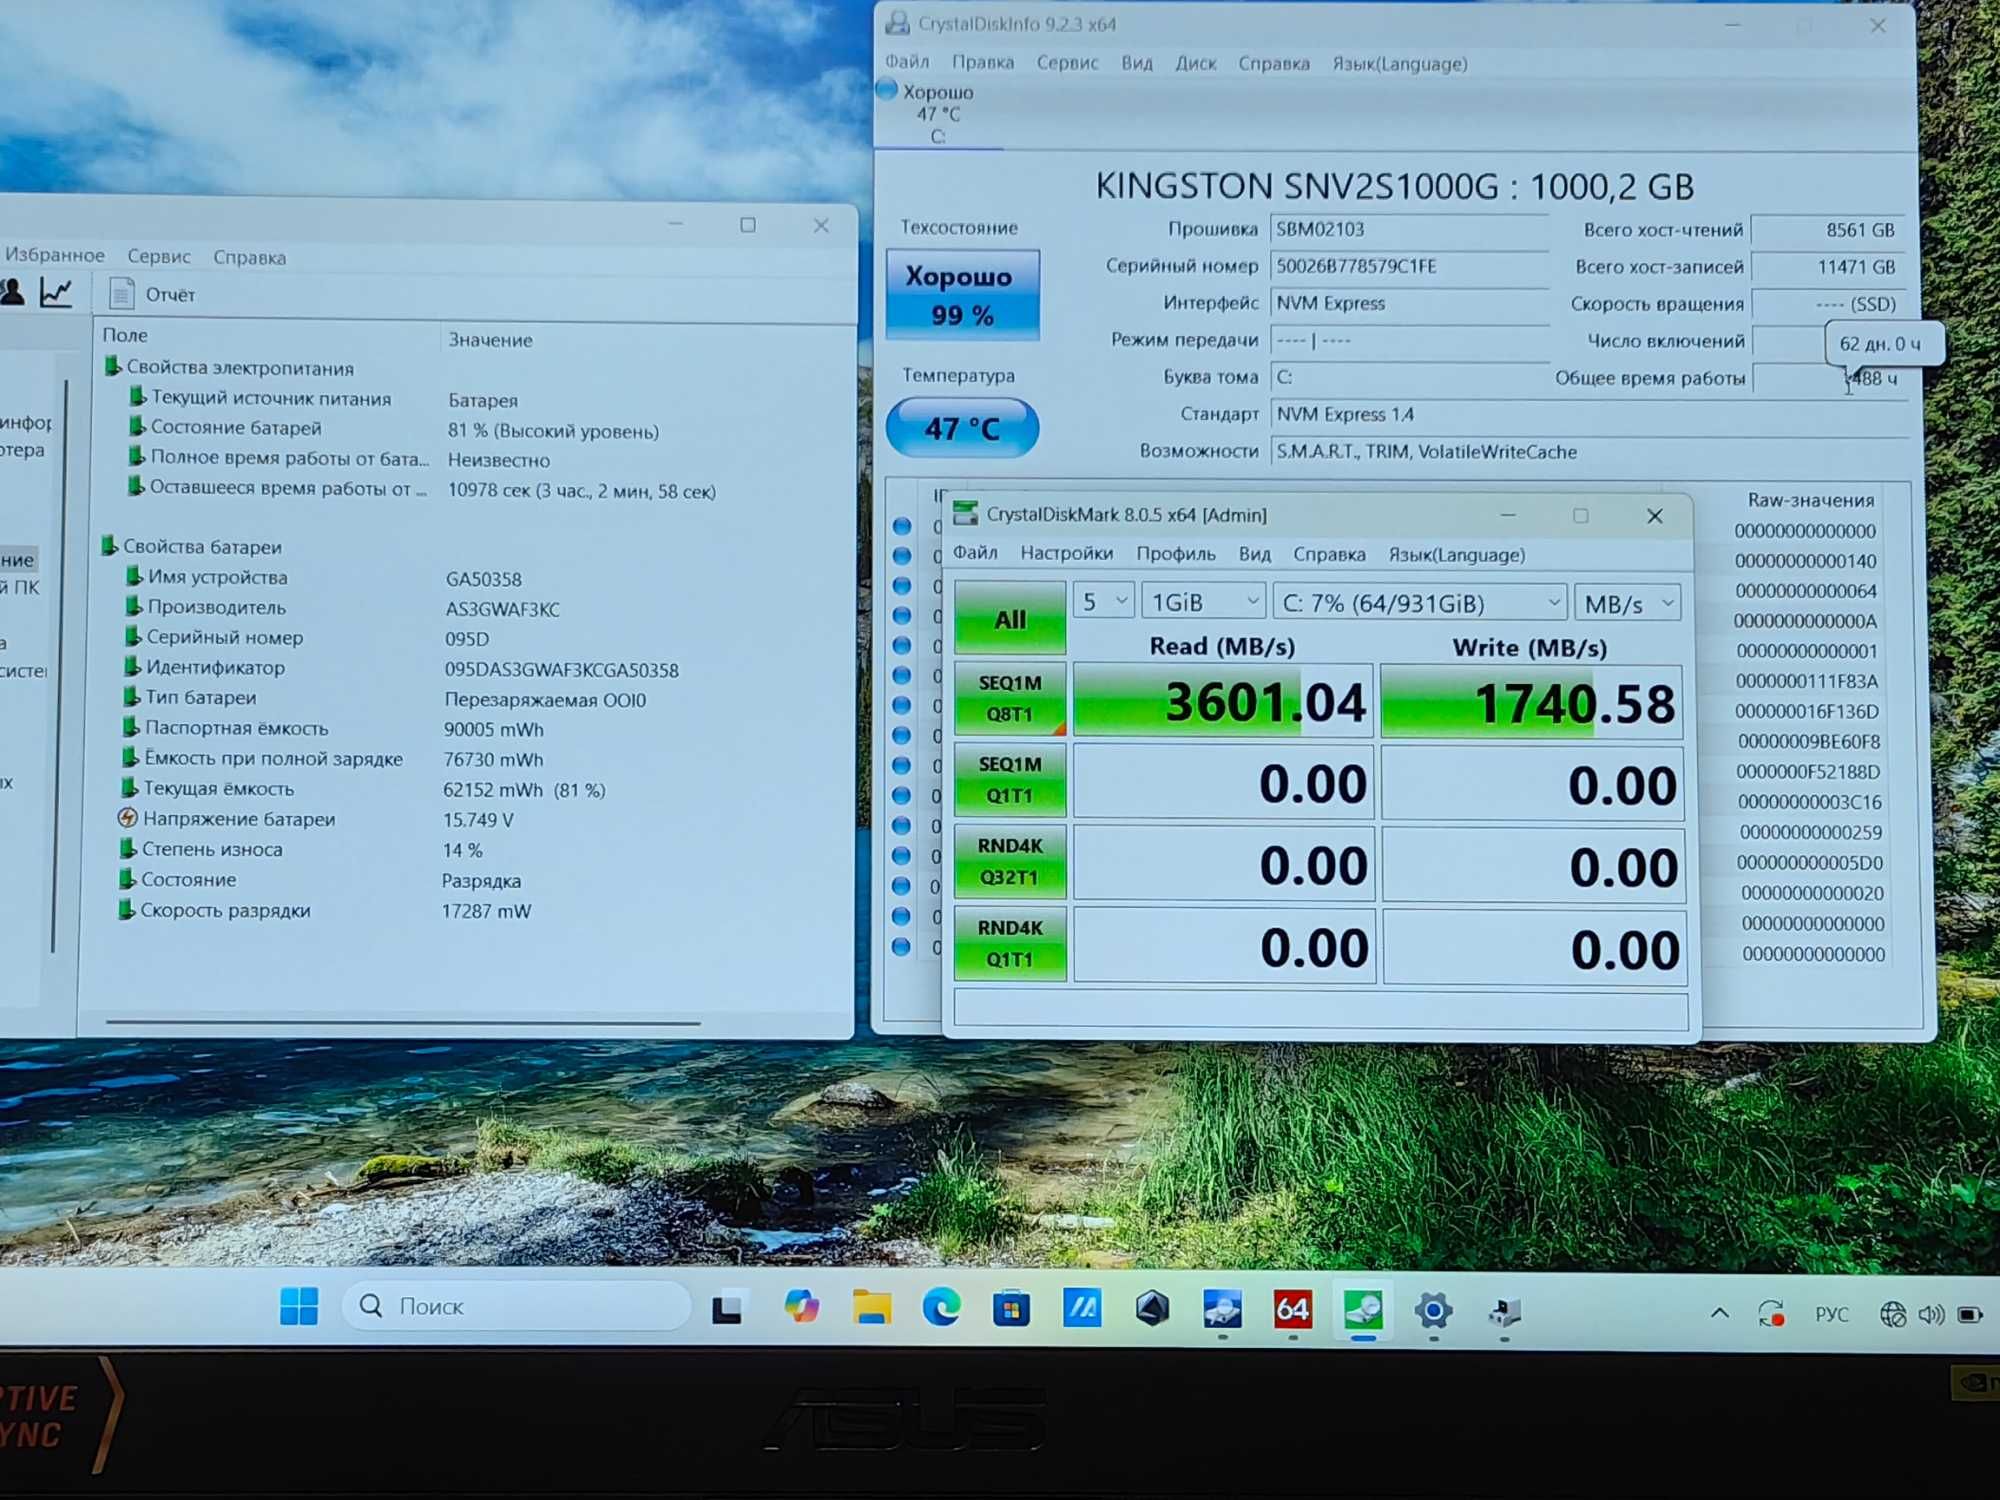
Task: Open File Explorer from the taskbar
Action: coord(871,1307)
